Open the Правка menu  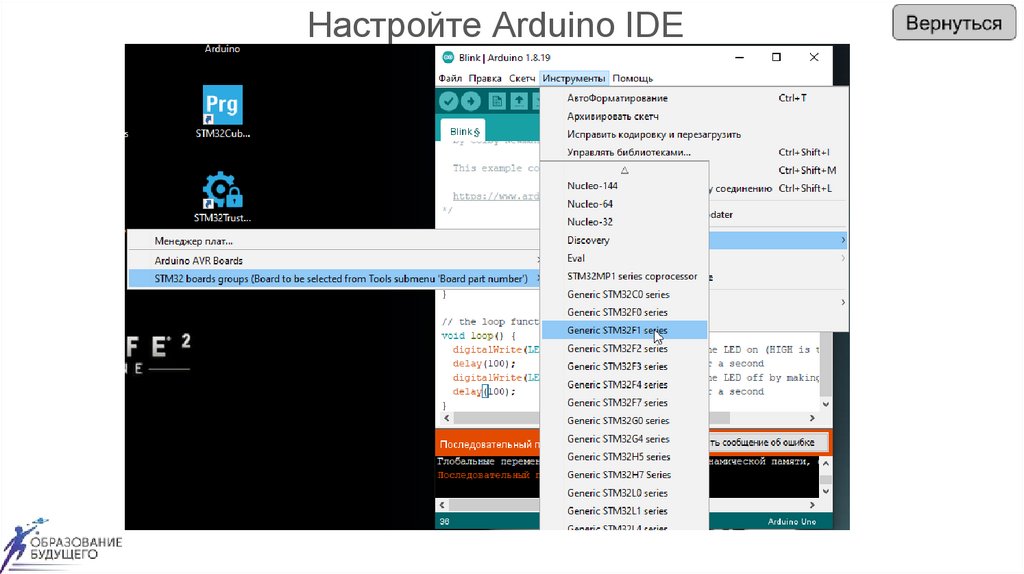[x=485, y=78]
